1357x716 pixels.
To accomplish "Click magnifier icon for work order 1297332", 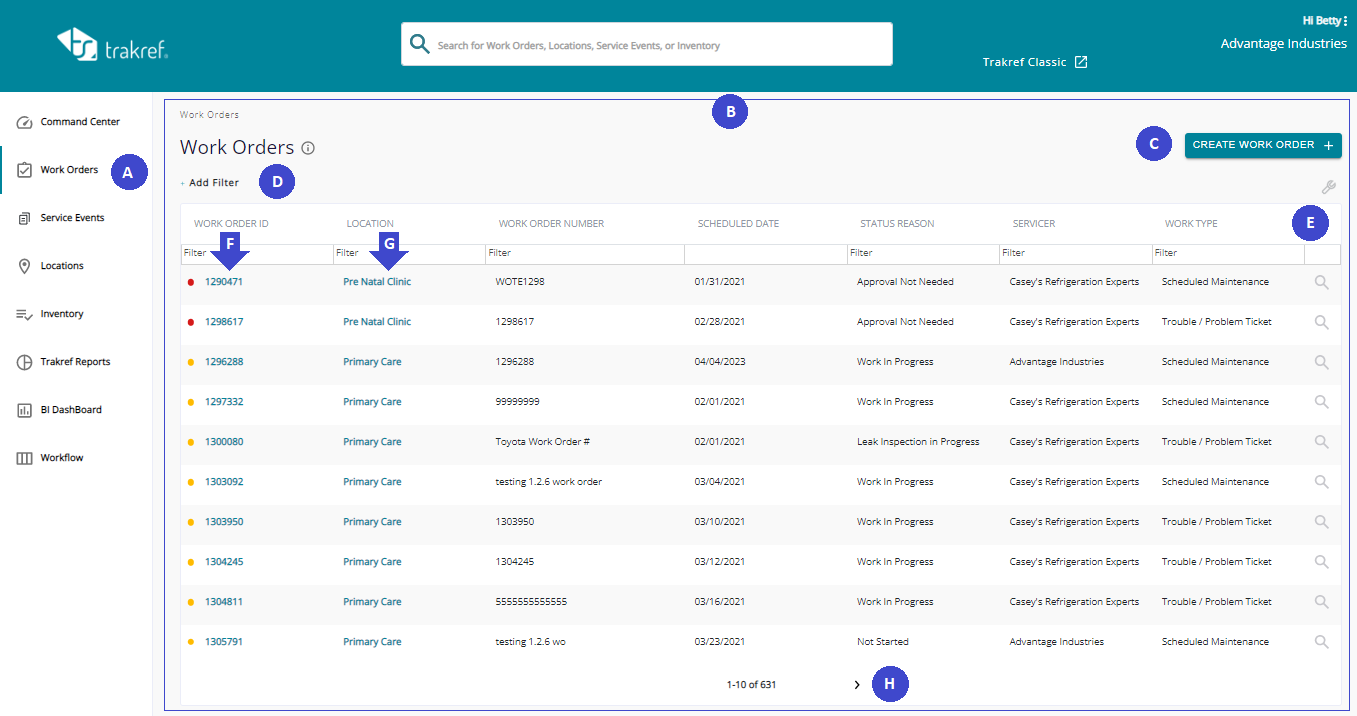I will 1322,402.
